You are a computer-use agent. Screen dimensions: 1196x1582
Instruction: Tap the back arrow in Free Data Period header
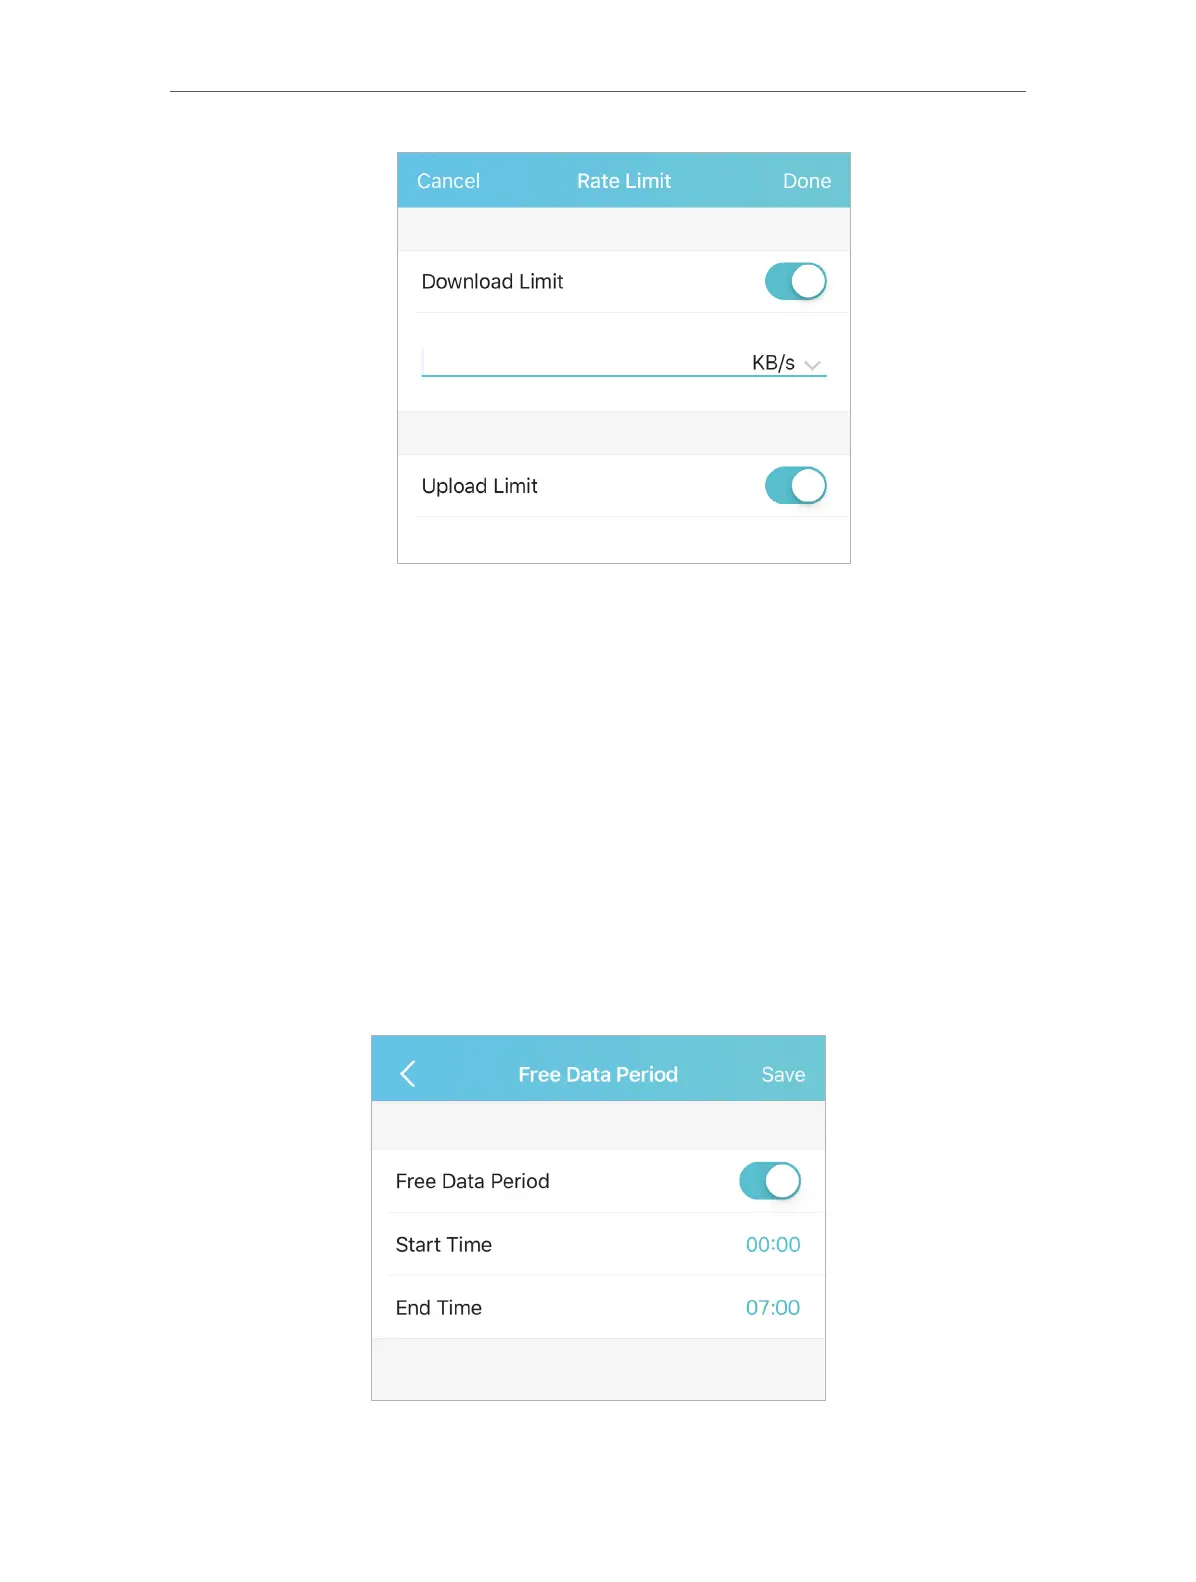(x=408, y=1074)
